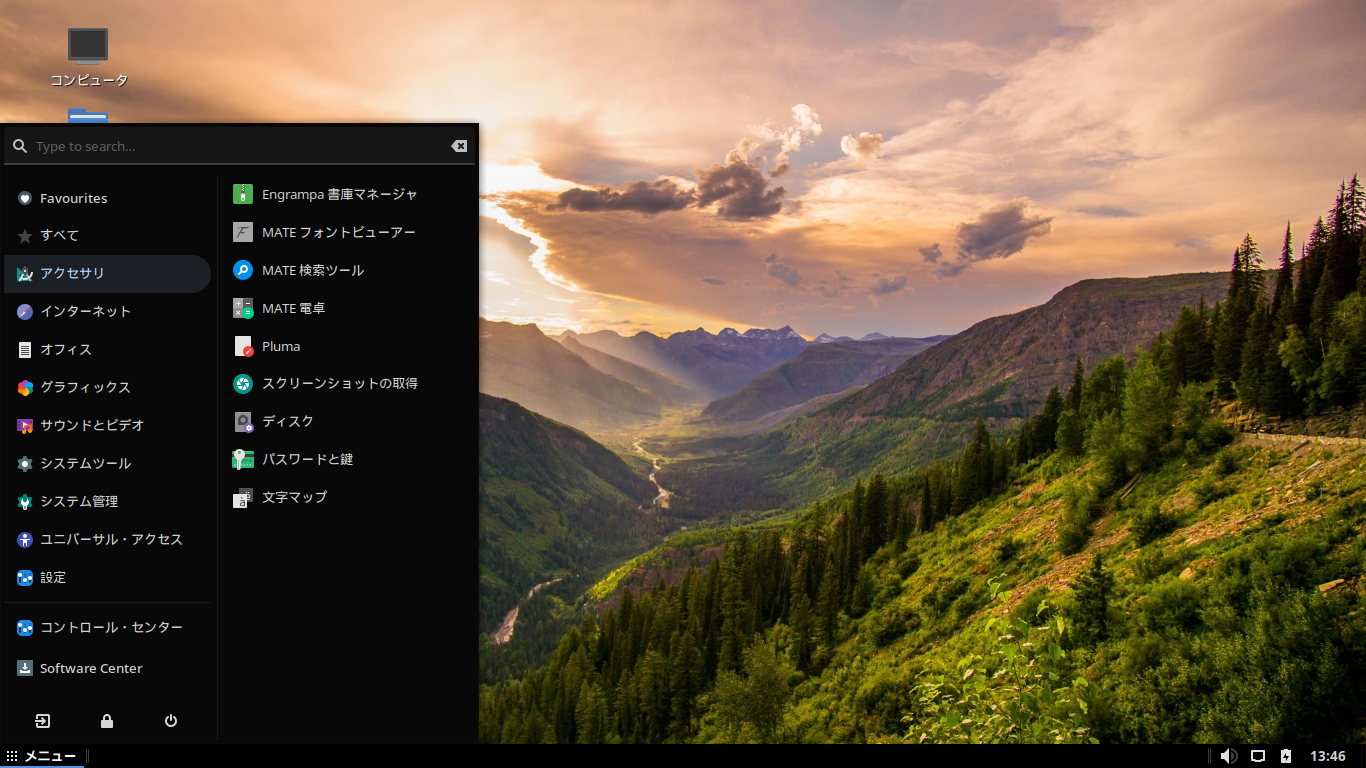Open Pluma text editor icon
Viewport: 1366px width, 768px height.
click(x=243, y=346)
